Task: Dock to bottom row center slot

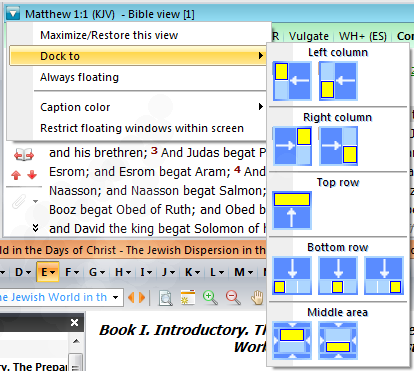Action: pyautogui.click(x=338, y=275)
